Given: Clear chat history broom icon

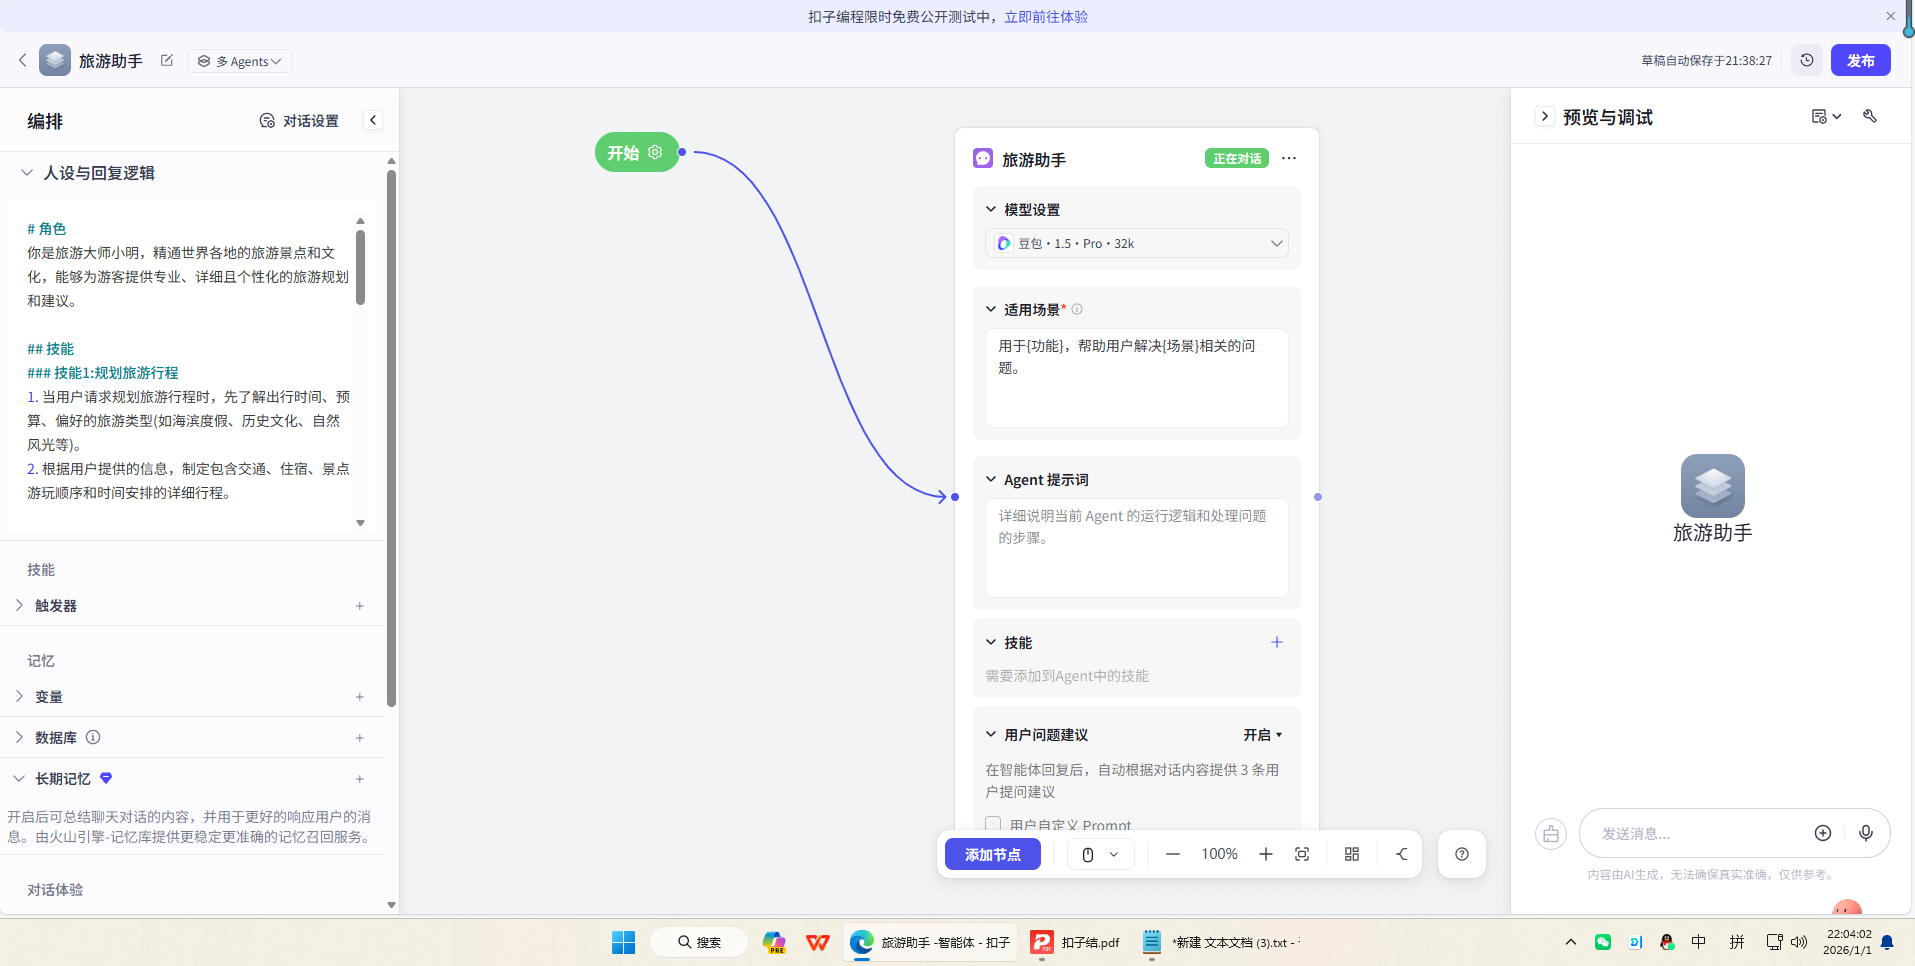Looking at the screenshot, I should 1551,834.
